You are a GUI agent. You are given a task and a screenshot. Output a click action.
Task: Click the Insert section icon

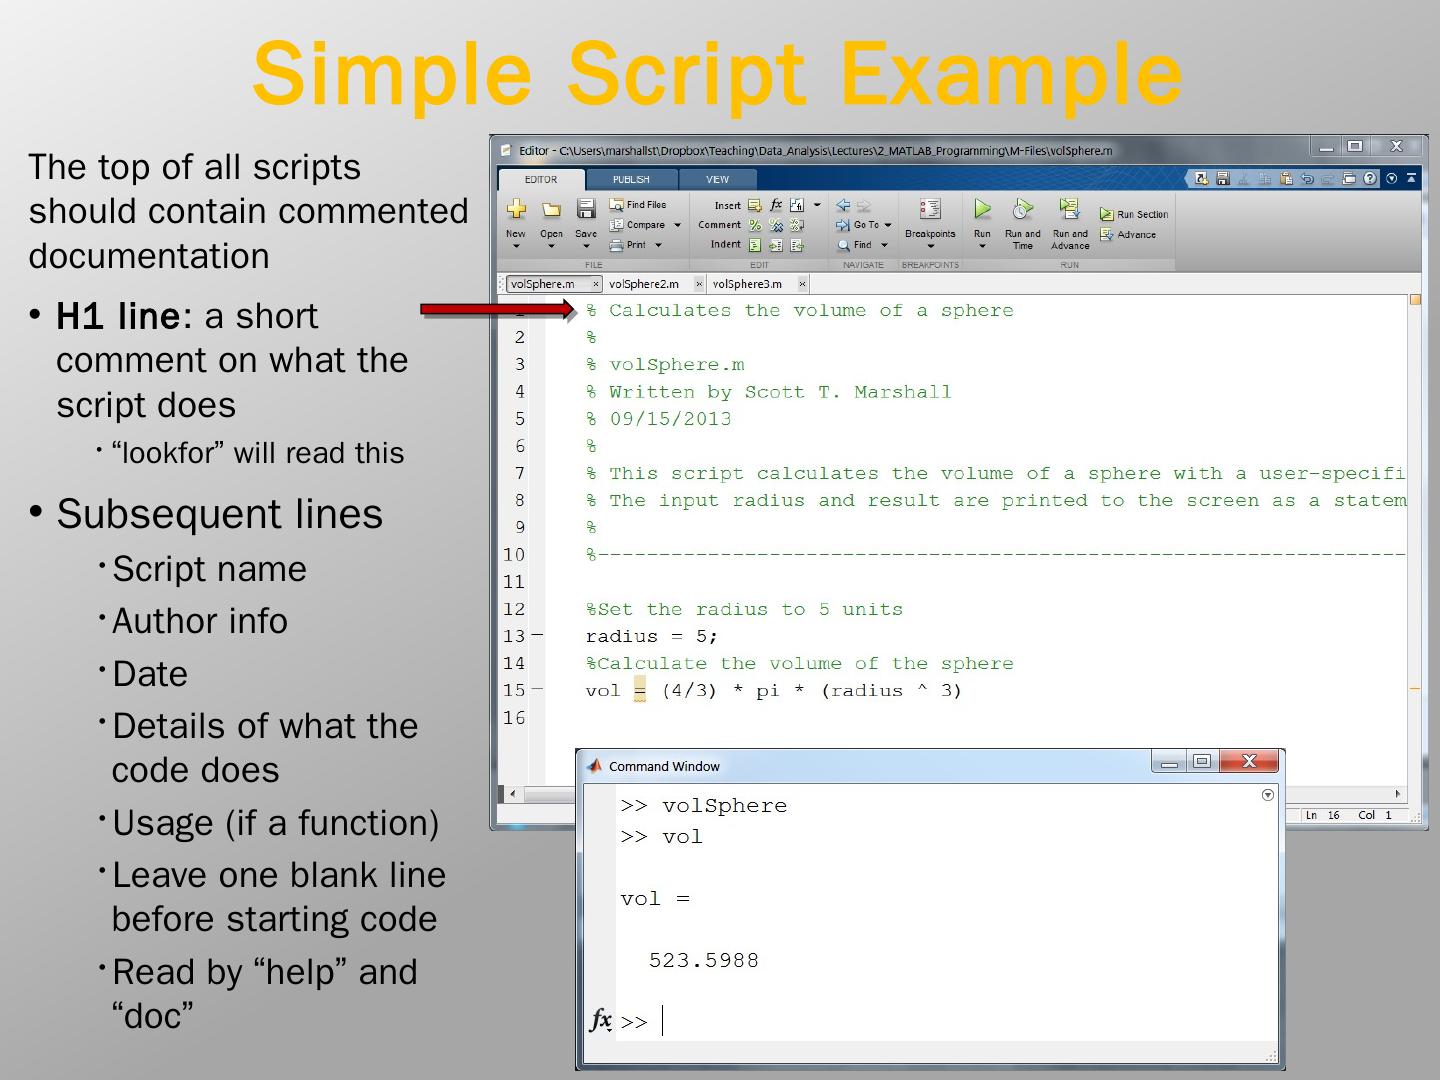click(x=755, y=205)
